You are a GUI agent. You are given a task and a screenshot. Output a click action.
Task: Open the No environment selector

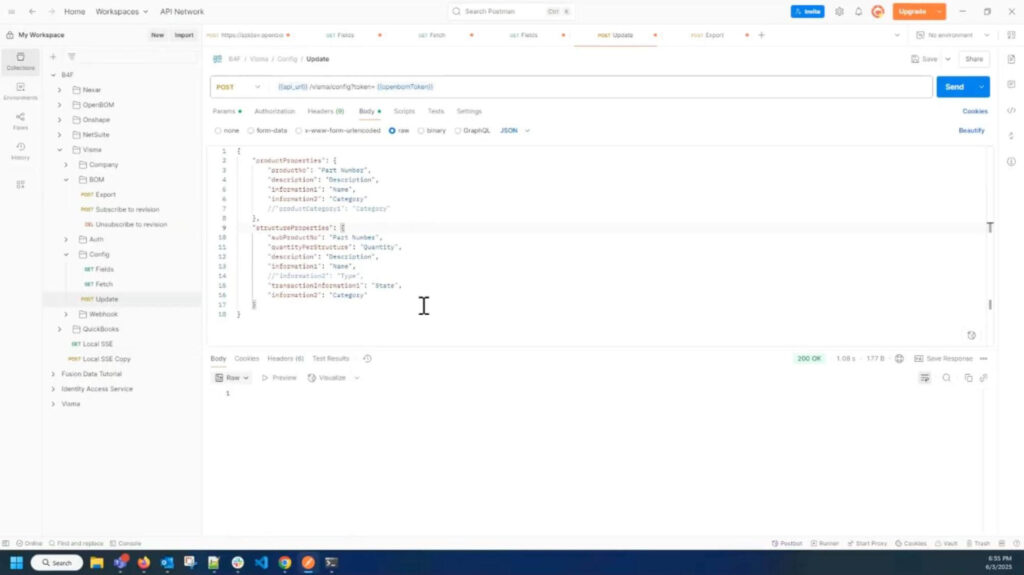point(953,35)
